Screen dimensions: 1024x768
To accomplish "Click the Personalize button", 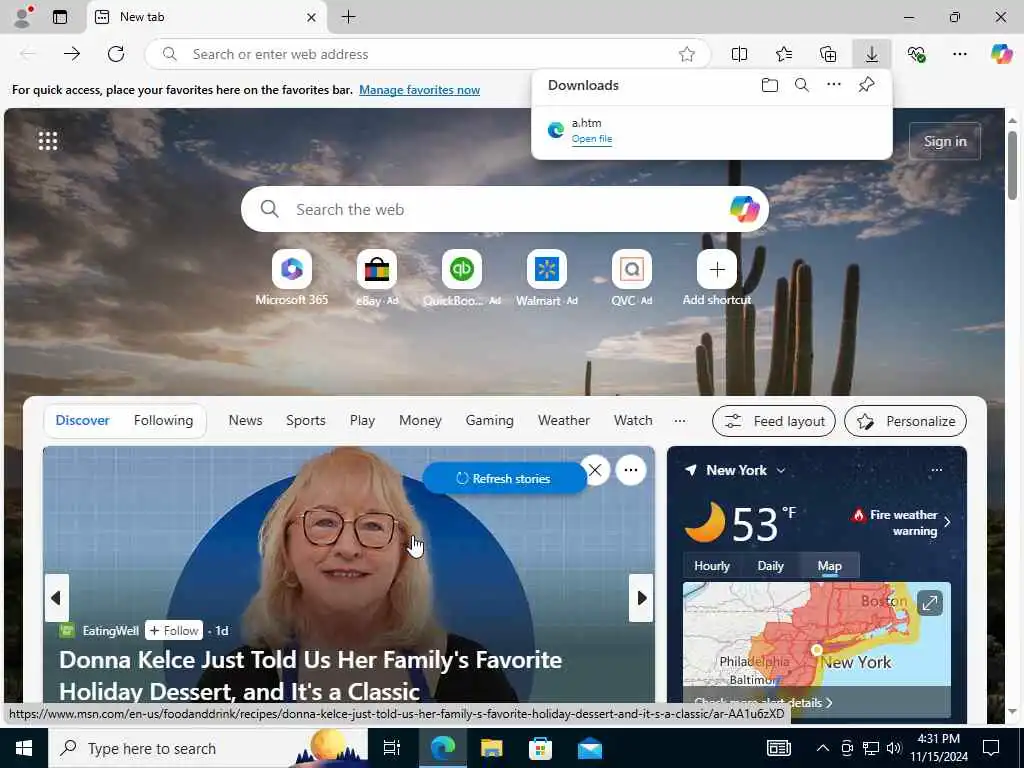I will pyautogui.click(x=906, y=421).
